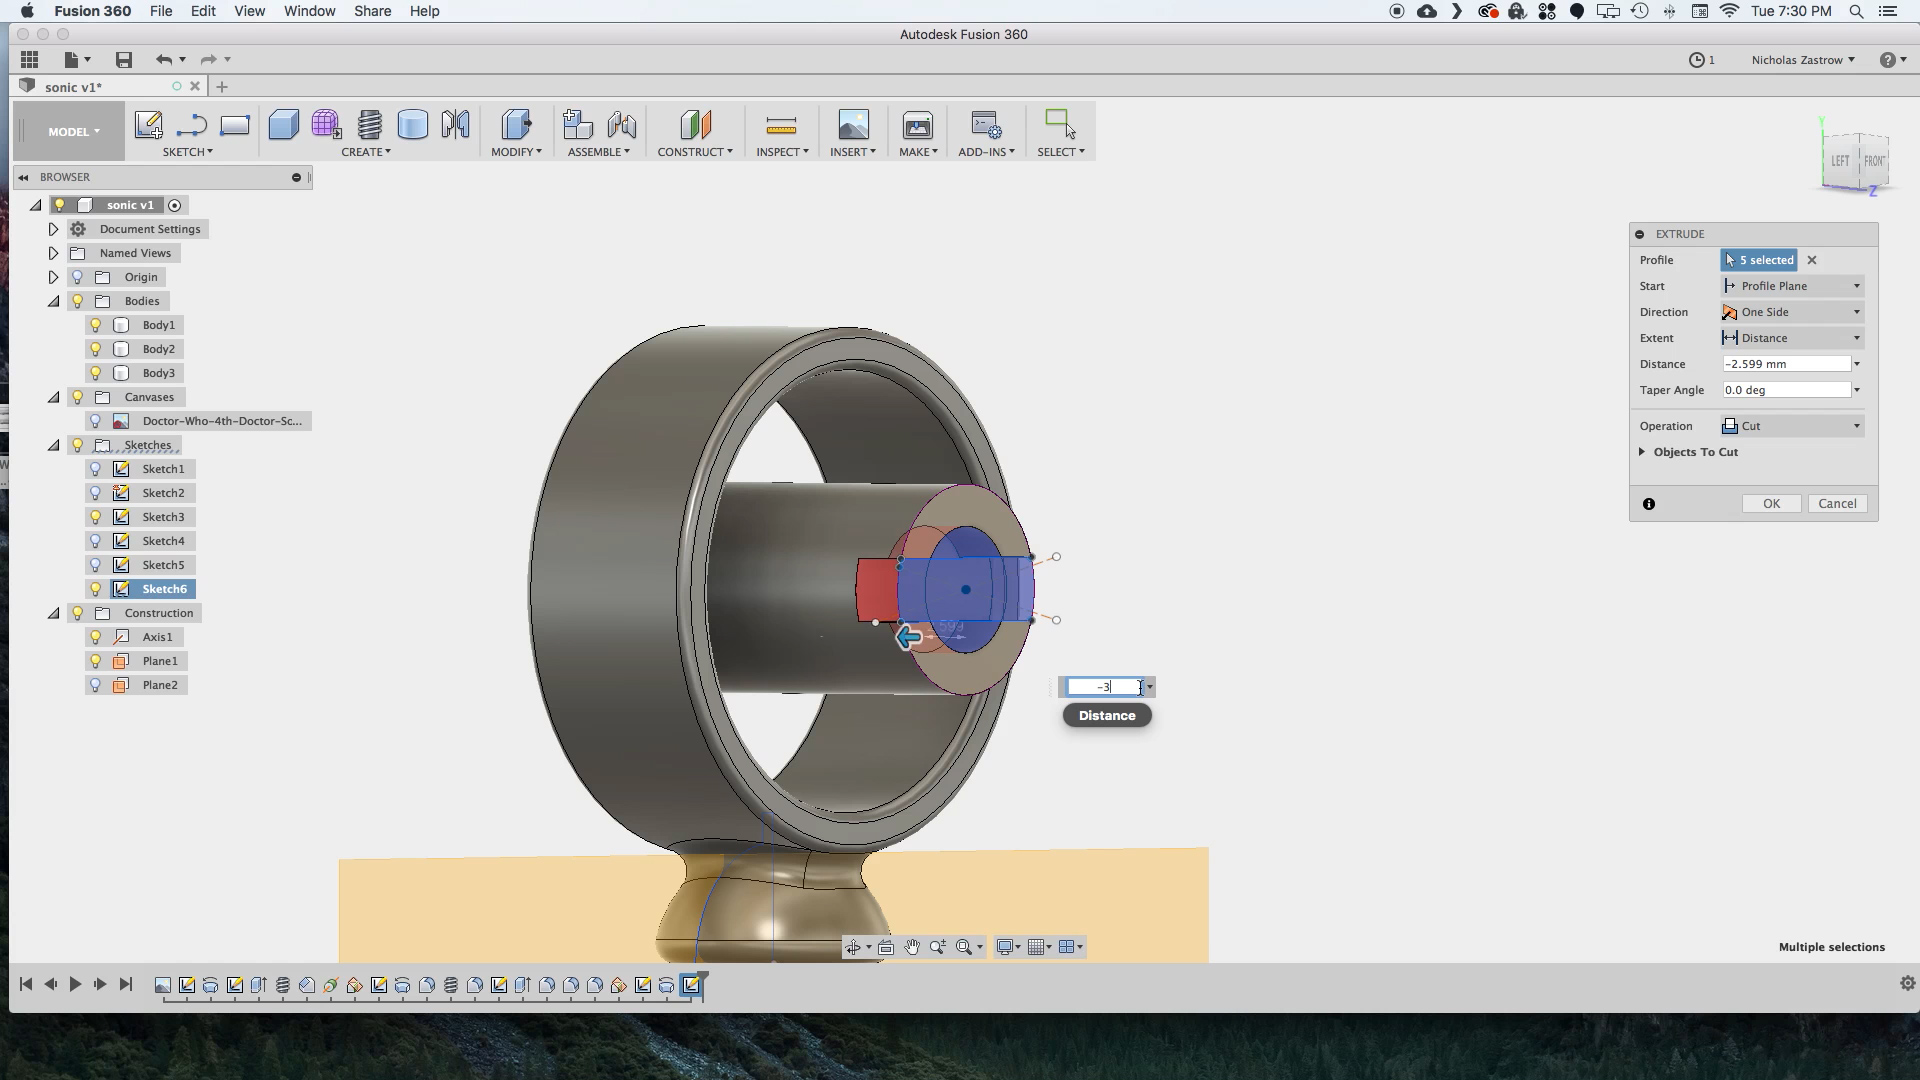The width and height of the screenshot is (1920, 1080).
Task: Expand the Named Views node
Action: coord(54,253)
